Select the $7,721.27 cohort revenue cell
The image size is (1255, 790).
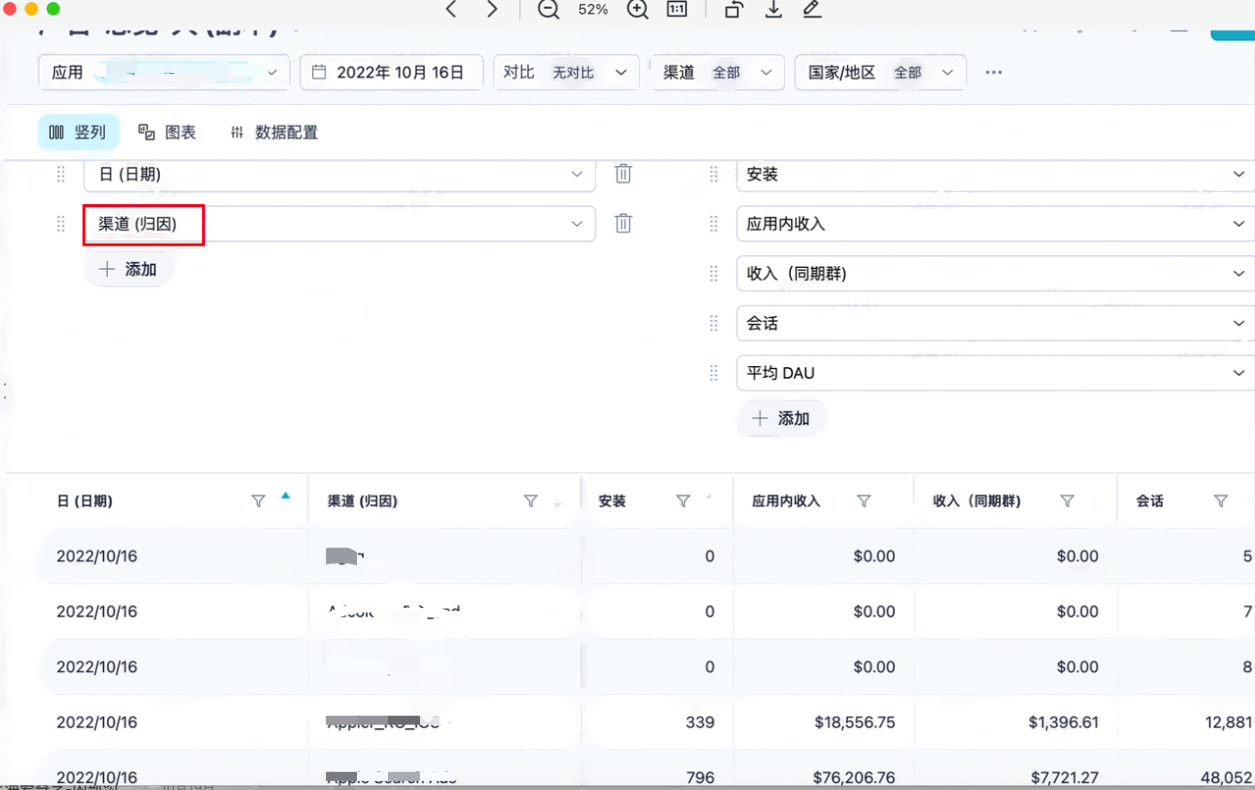click(1063, 777)
